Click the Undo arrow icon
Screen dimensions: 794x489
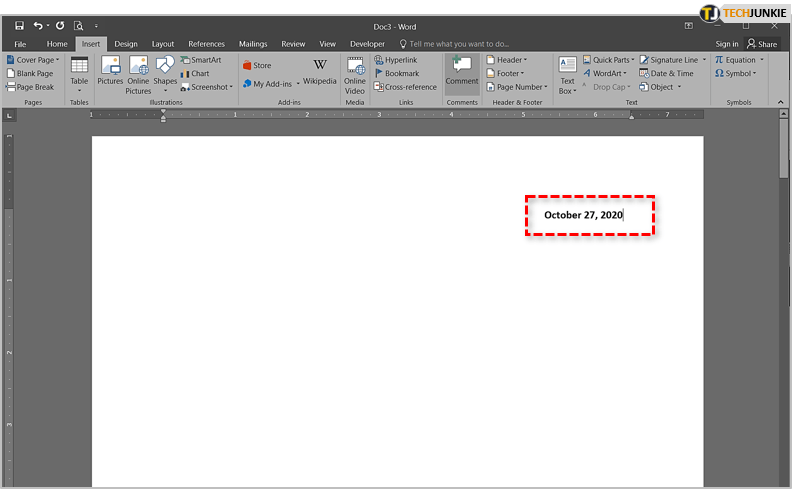tap(38, 25)
